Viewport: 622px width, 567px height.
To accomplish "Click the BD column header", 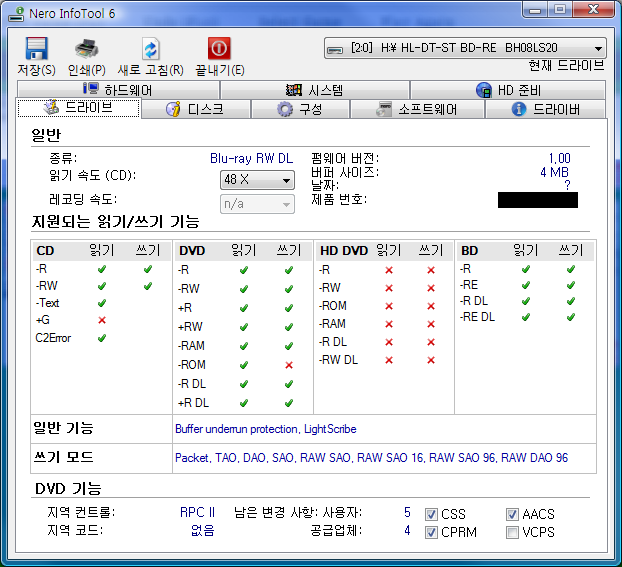I will click(469, 251).
